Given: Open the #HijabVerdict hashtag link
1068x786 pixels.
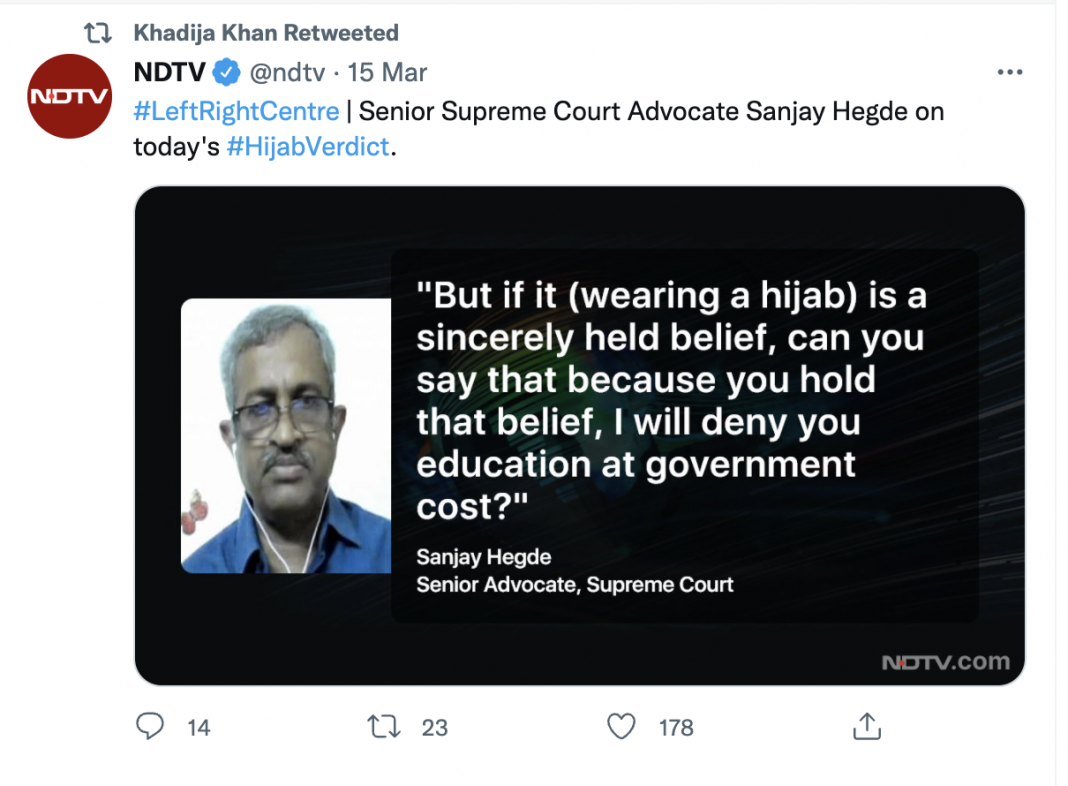Looking at the screenshot, I should point(310,147).
